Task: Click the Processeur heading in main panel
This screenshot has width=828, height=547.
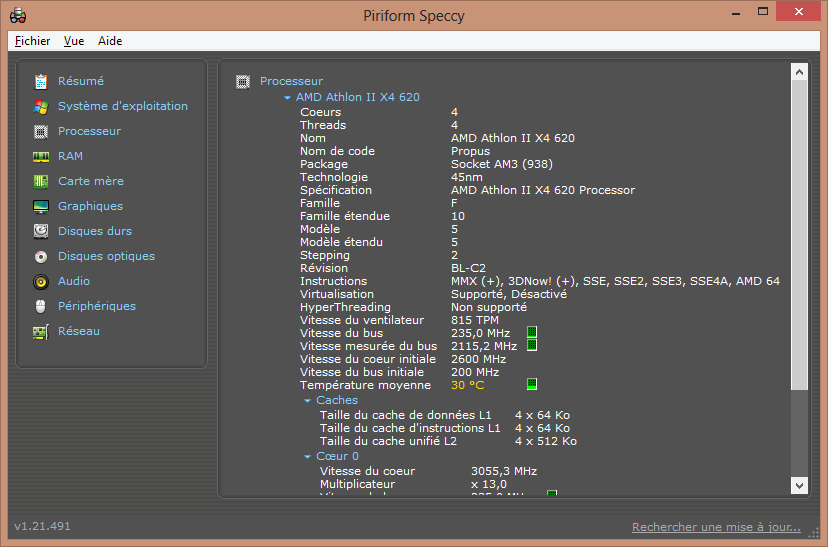Action: tap(291, 81)
